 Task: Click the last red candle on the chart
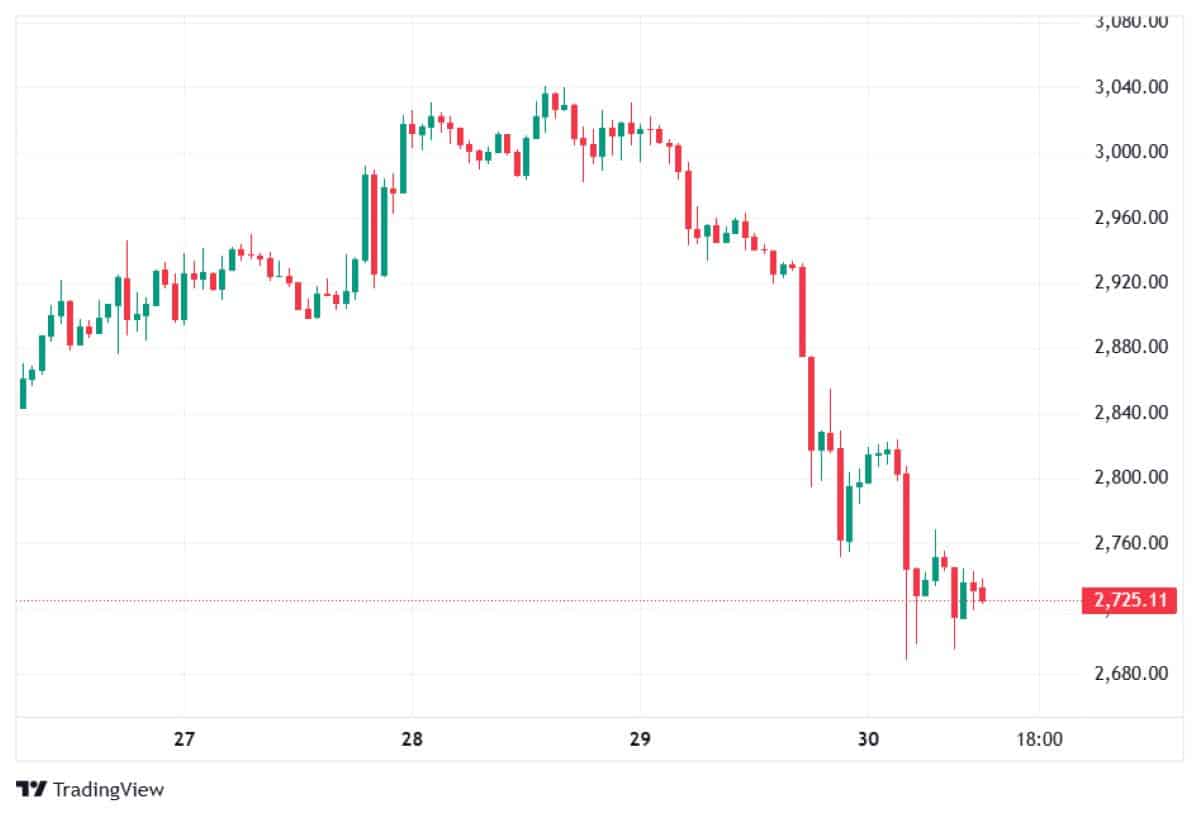(982, 594)
